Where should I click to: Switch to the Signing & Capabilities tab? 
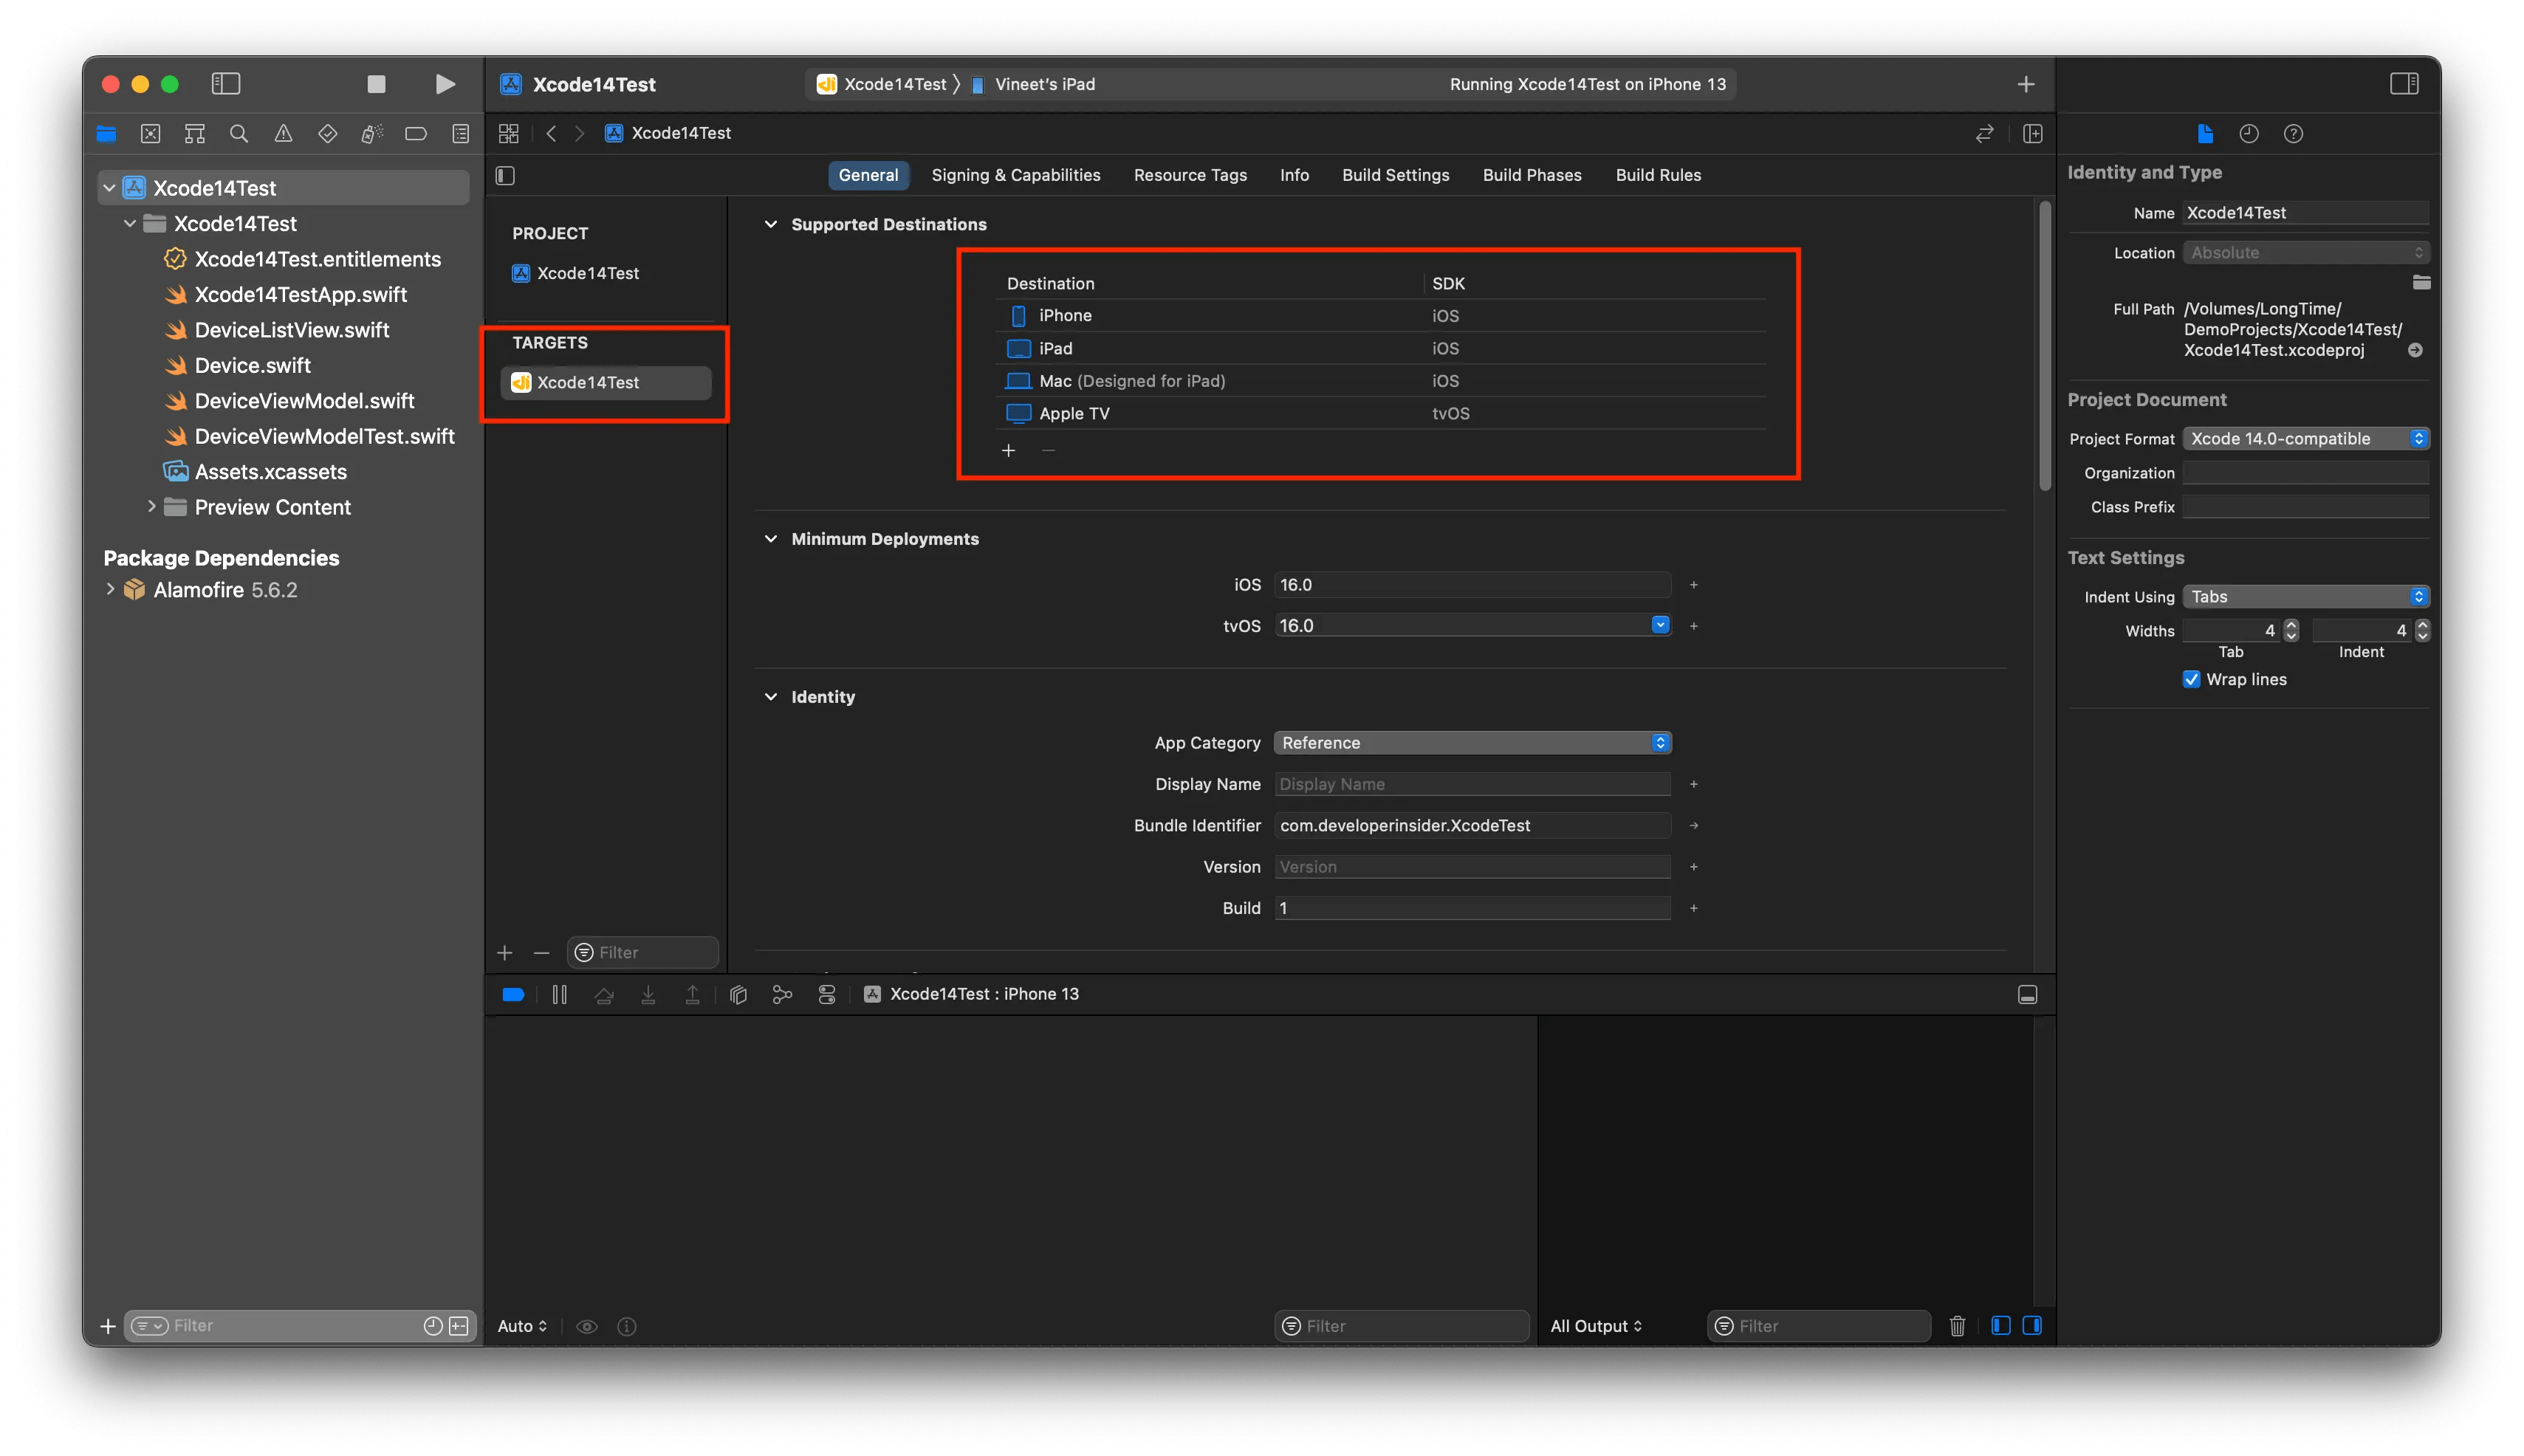click(1015, 175)
